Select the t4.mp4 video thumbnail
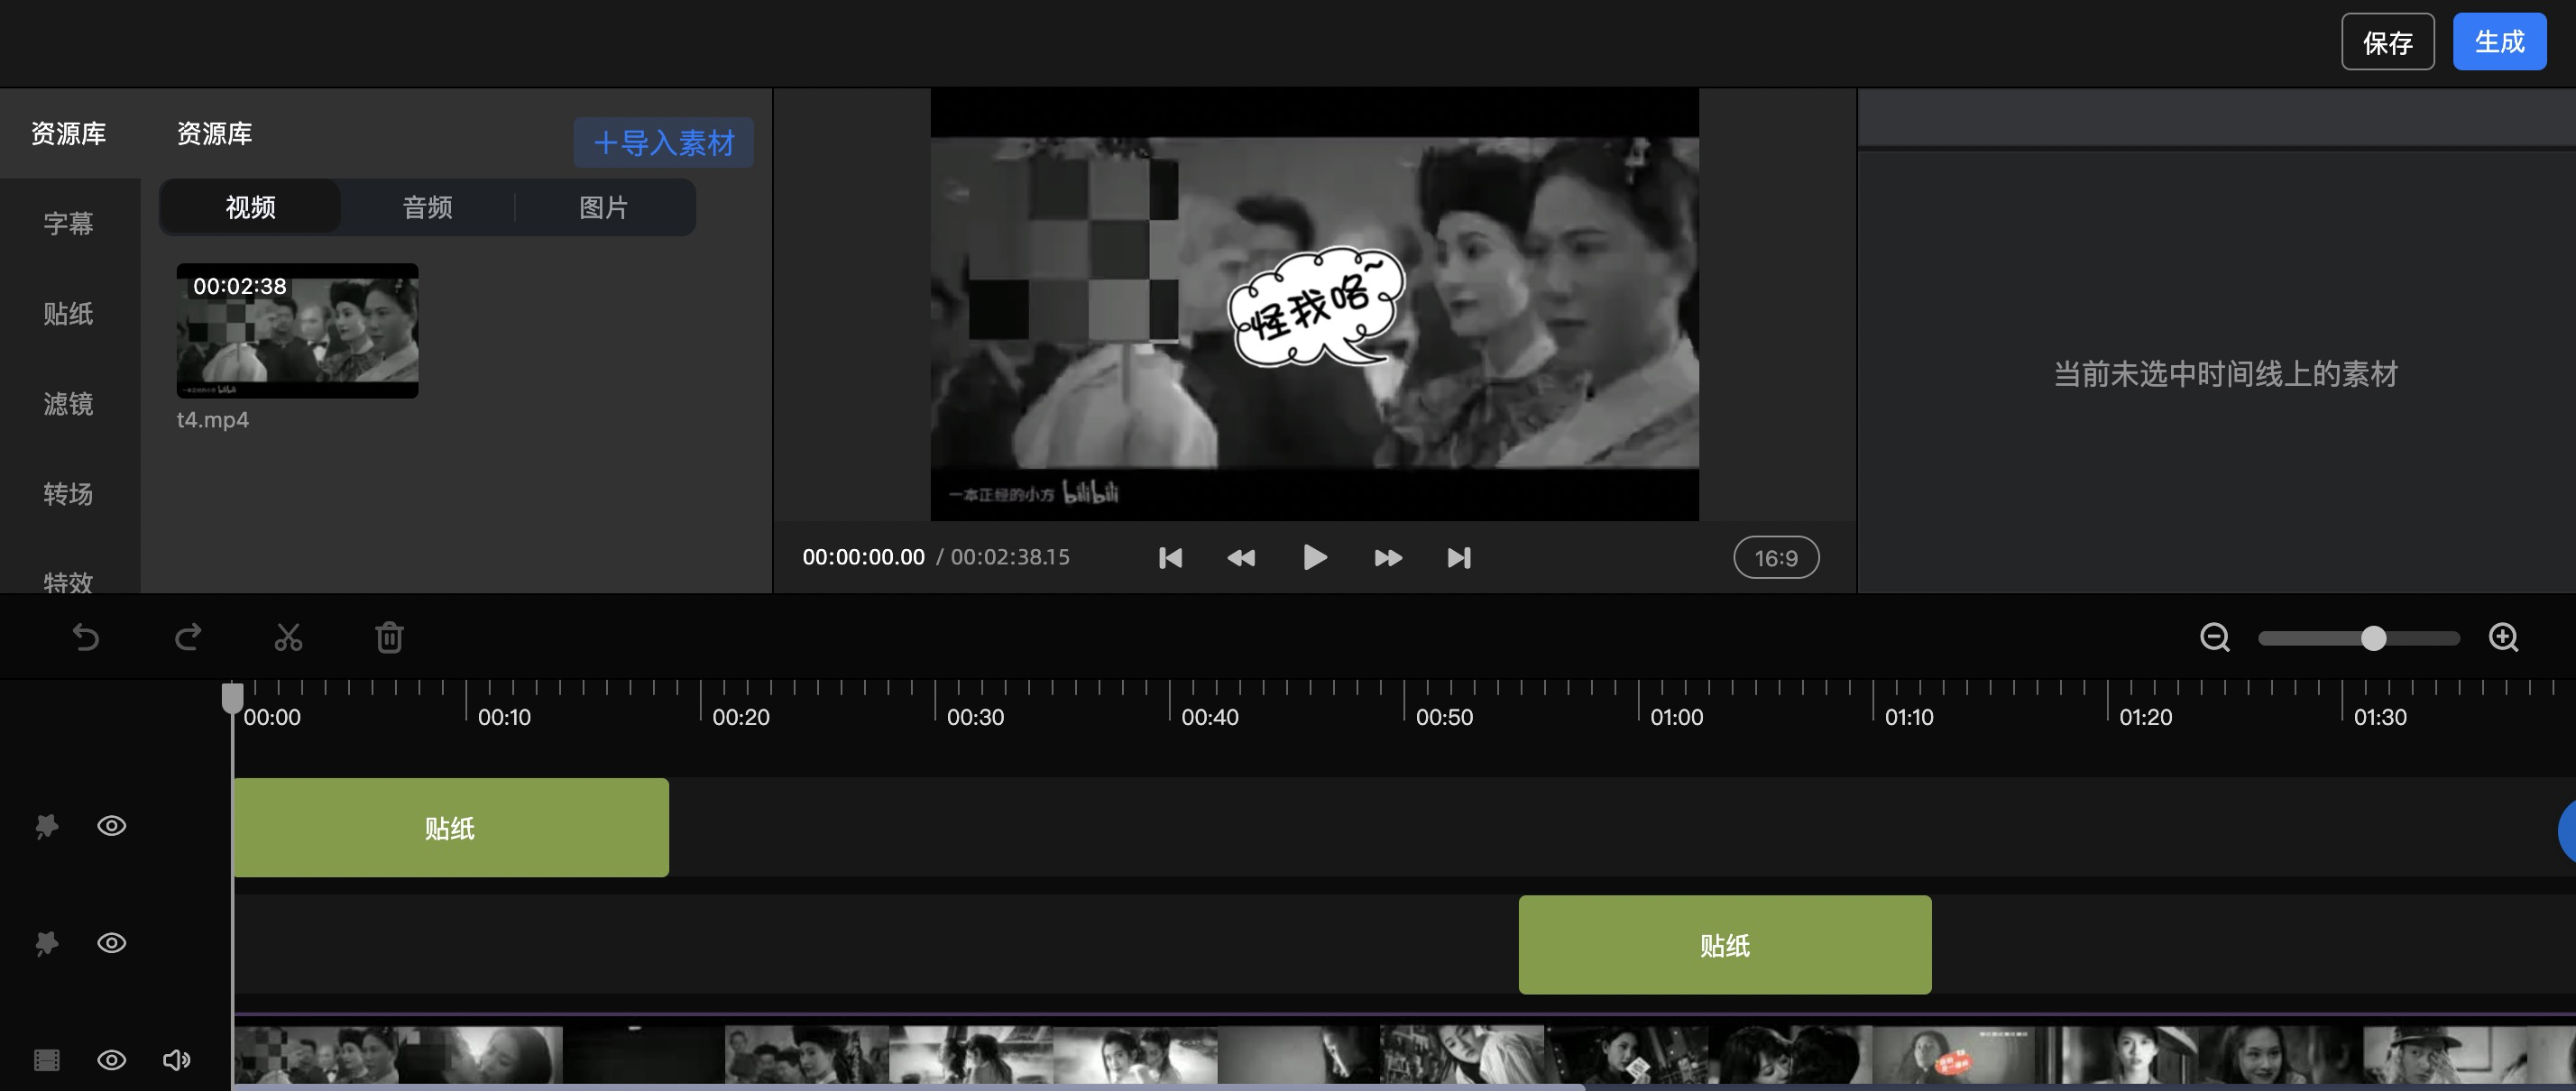 tap(297, 330)
